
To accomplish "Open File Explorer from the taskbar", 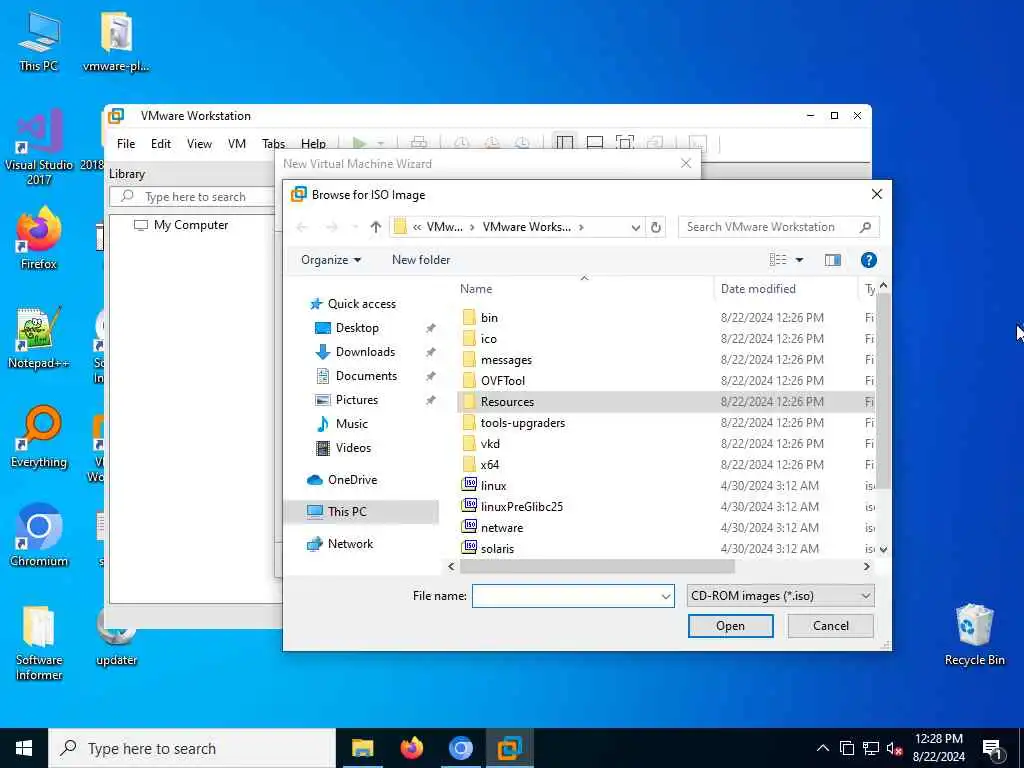I will pos(362,748).
